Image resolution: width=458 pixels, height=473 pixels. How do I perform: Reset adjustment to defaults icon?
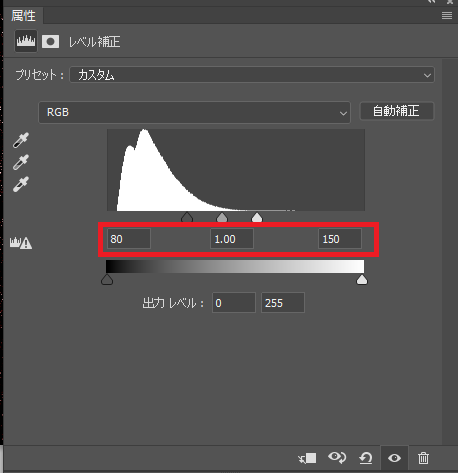coord(366,458)
